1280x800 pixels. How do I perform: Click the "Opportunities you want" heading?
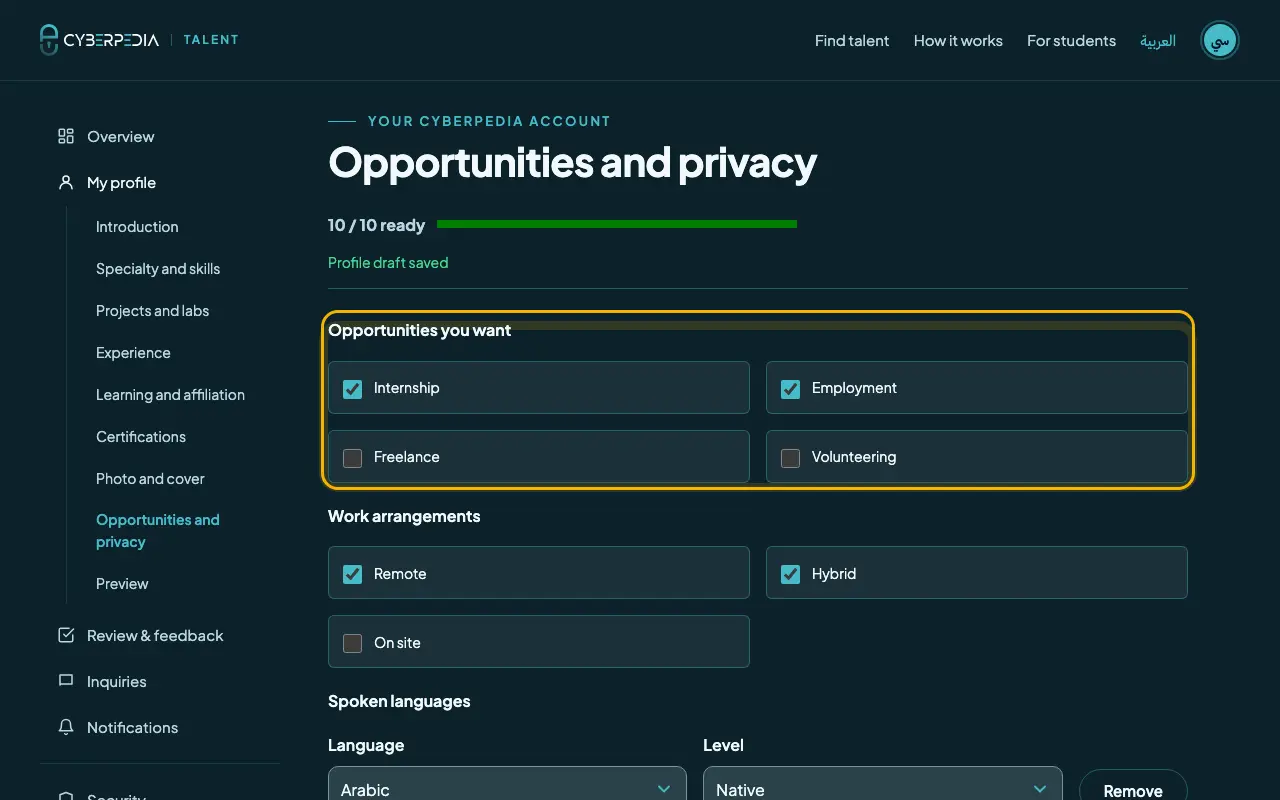coord(419,330)
